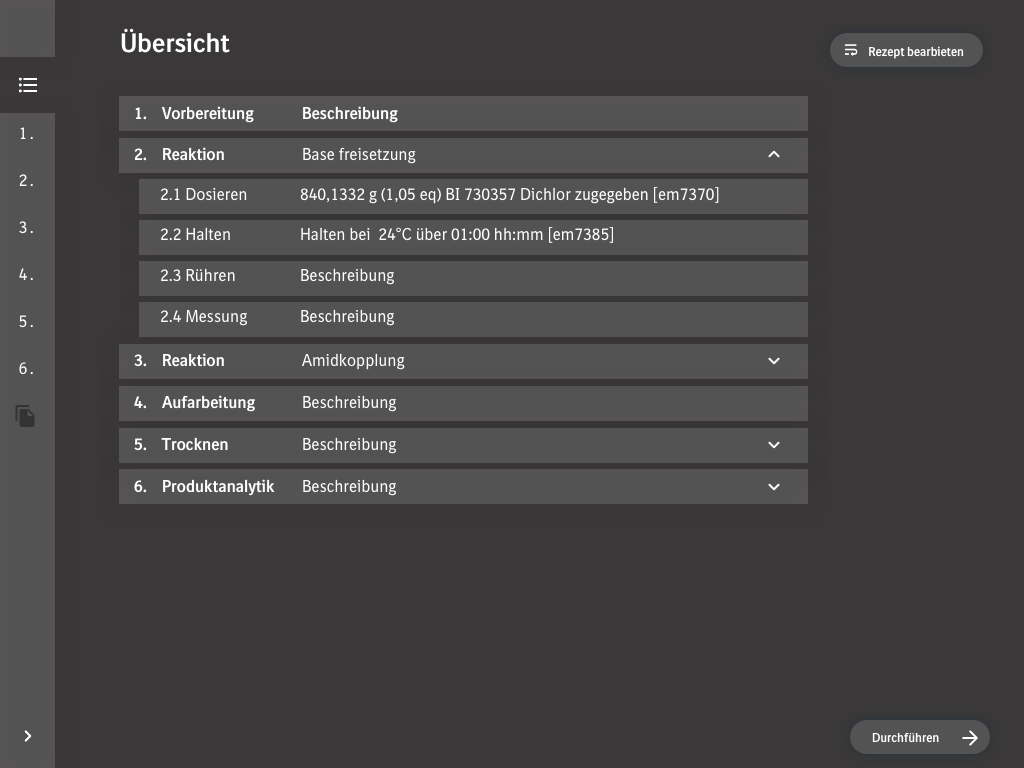Select the 4. Aufarbeitung row
Image resolution: width=1024 pixels, height=768 pixels.
462,403
